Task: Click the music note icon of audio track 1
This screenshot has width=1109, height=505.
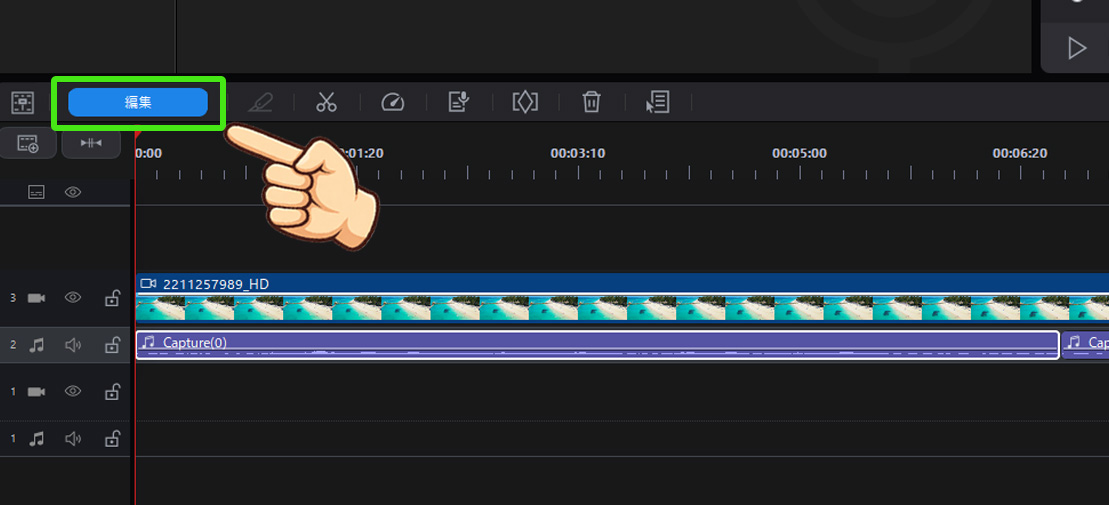Action: click(37, 439)
